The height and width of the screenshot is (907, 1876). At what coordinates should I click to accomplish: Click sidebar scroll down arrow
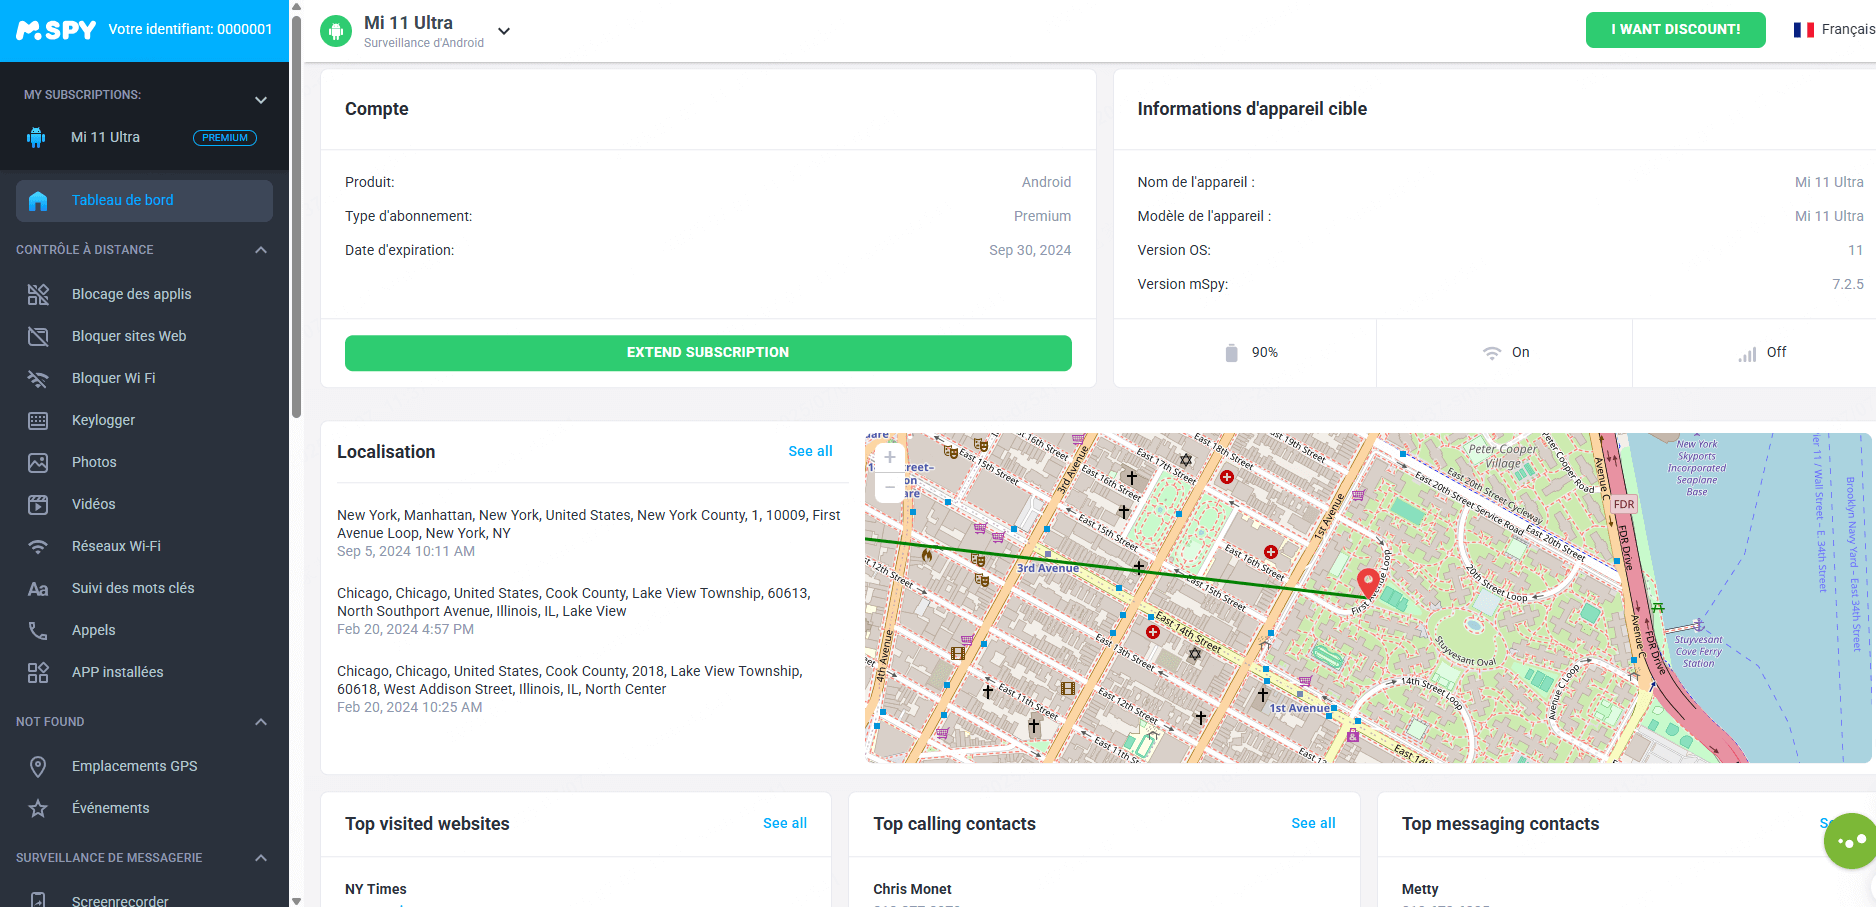(x=296, y=900)
